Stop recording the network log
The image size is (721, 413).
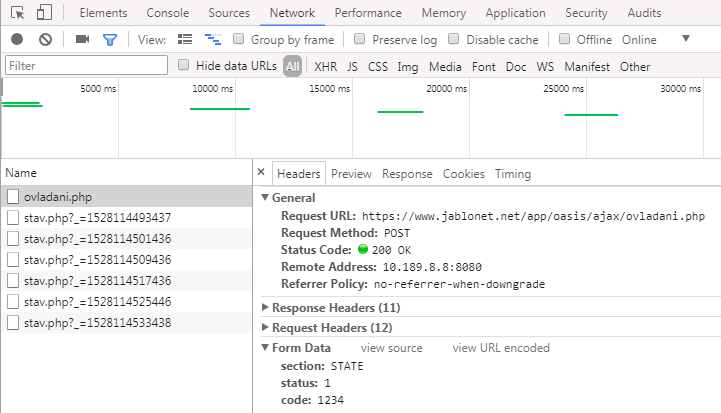tap(17, 39)
